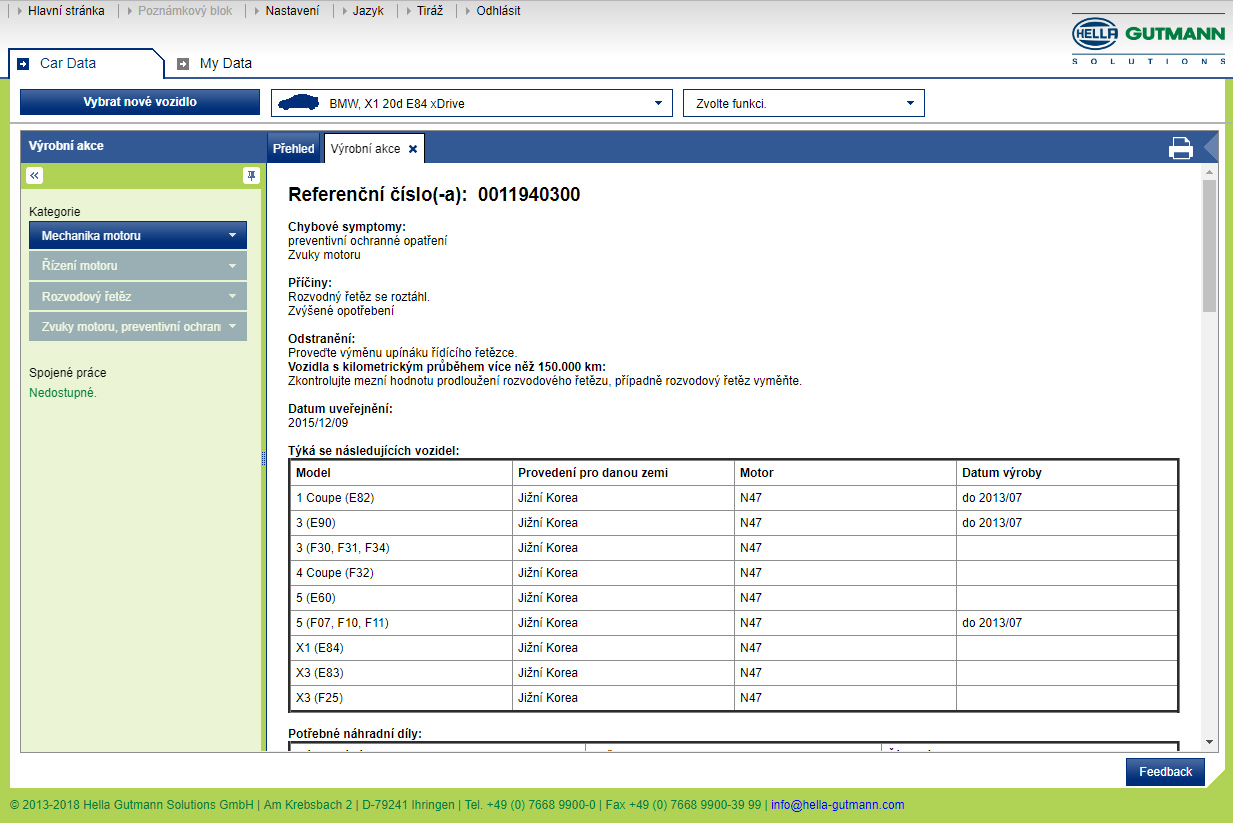Close the Výrobní akce tab
This screenshot has height=824, width=1233.
(413, 149)
